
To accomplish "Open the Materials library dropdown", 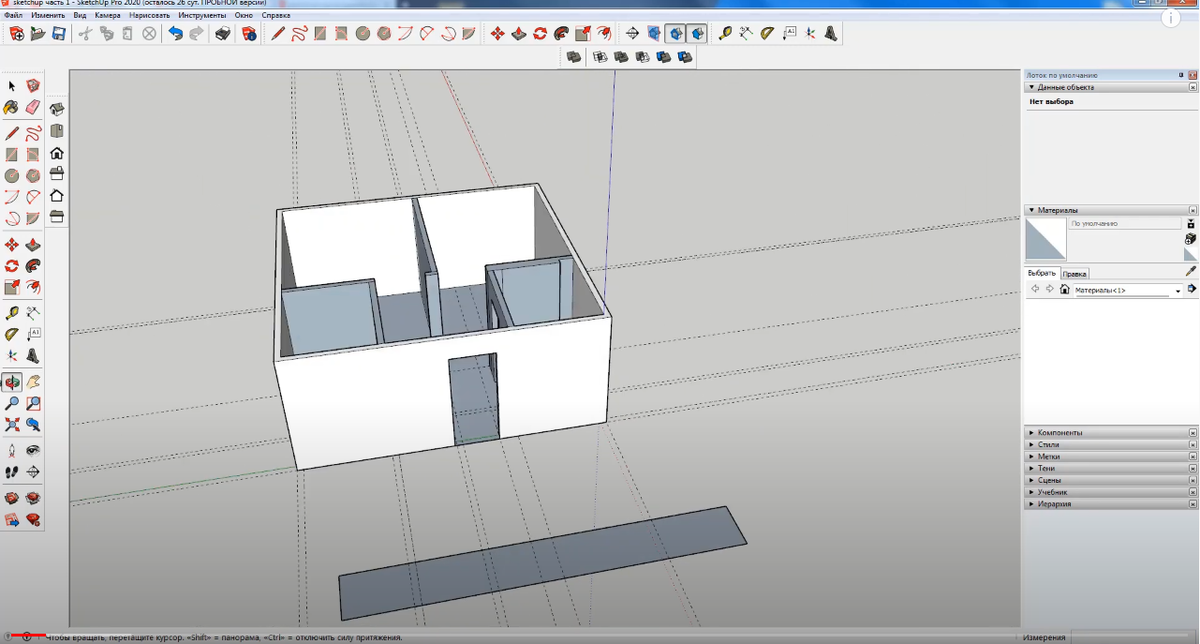I will (x=1178, y=290).
